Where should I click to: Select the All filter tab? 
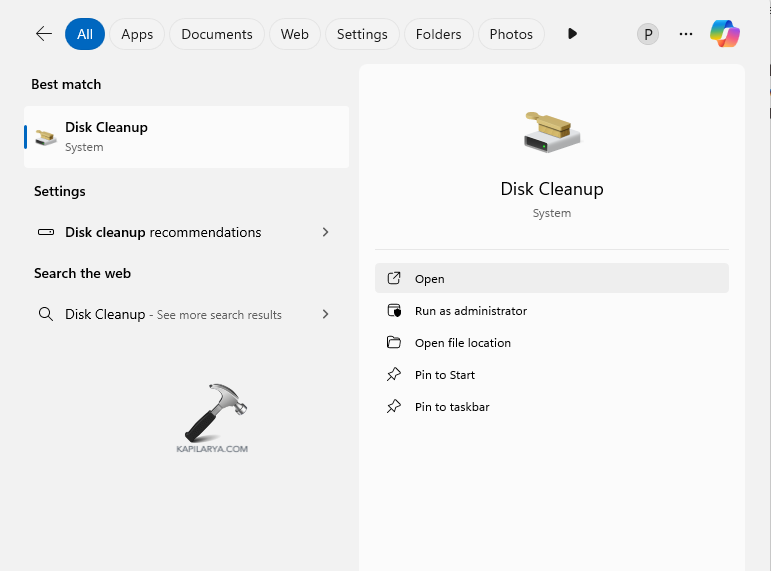[x=85, y=34]
